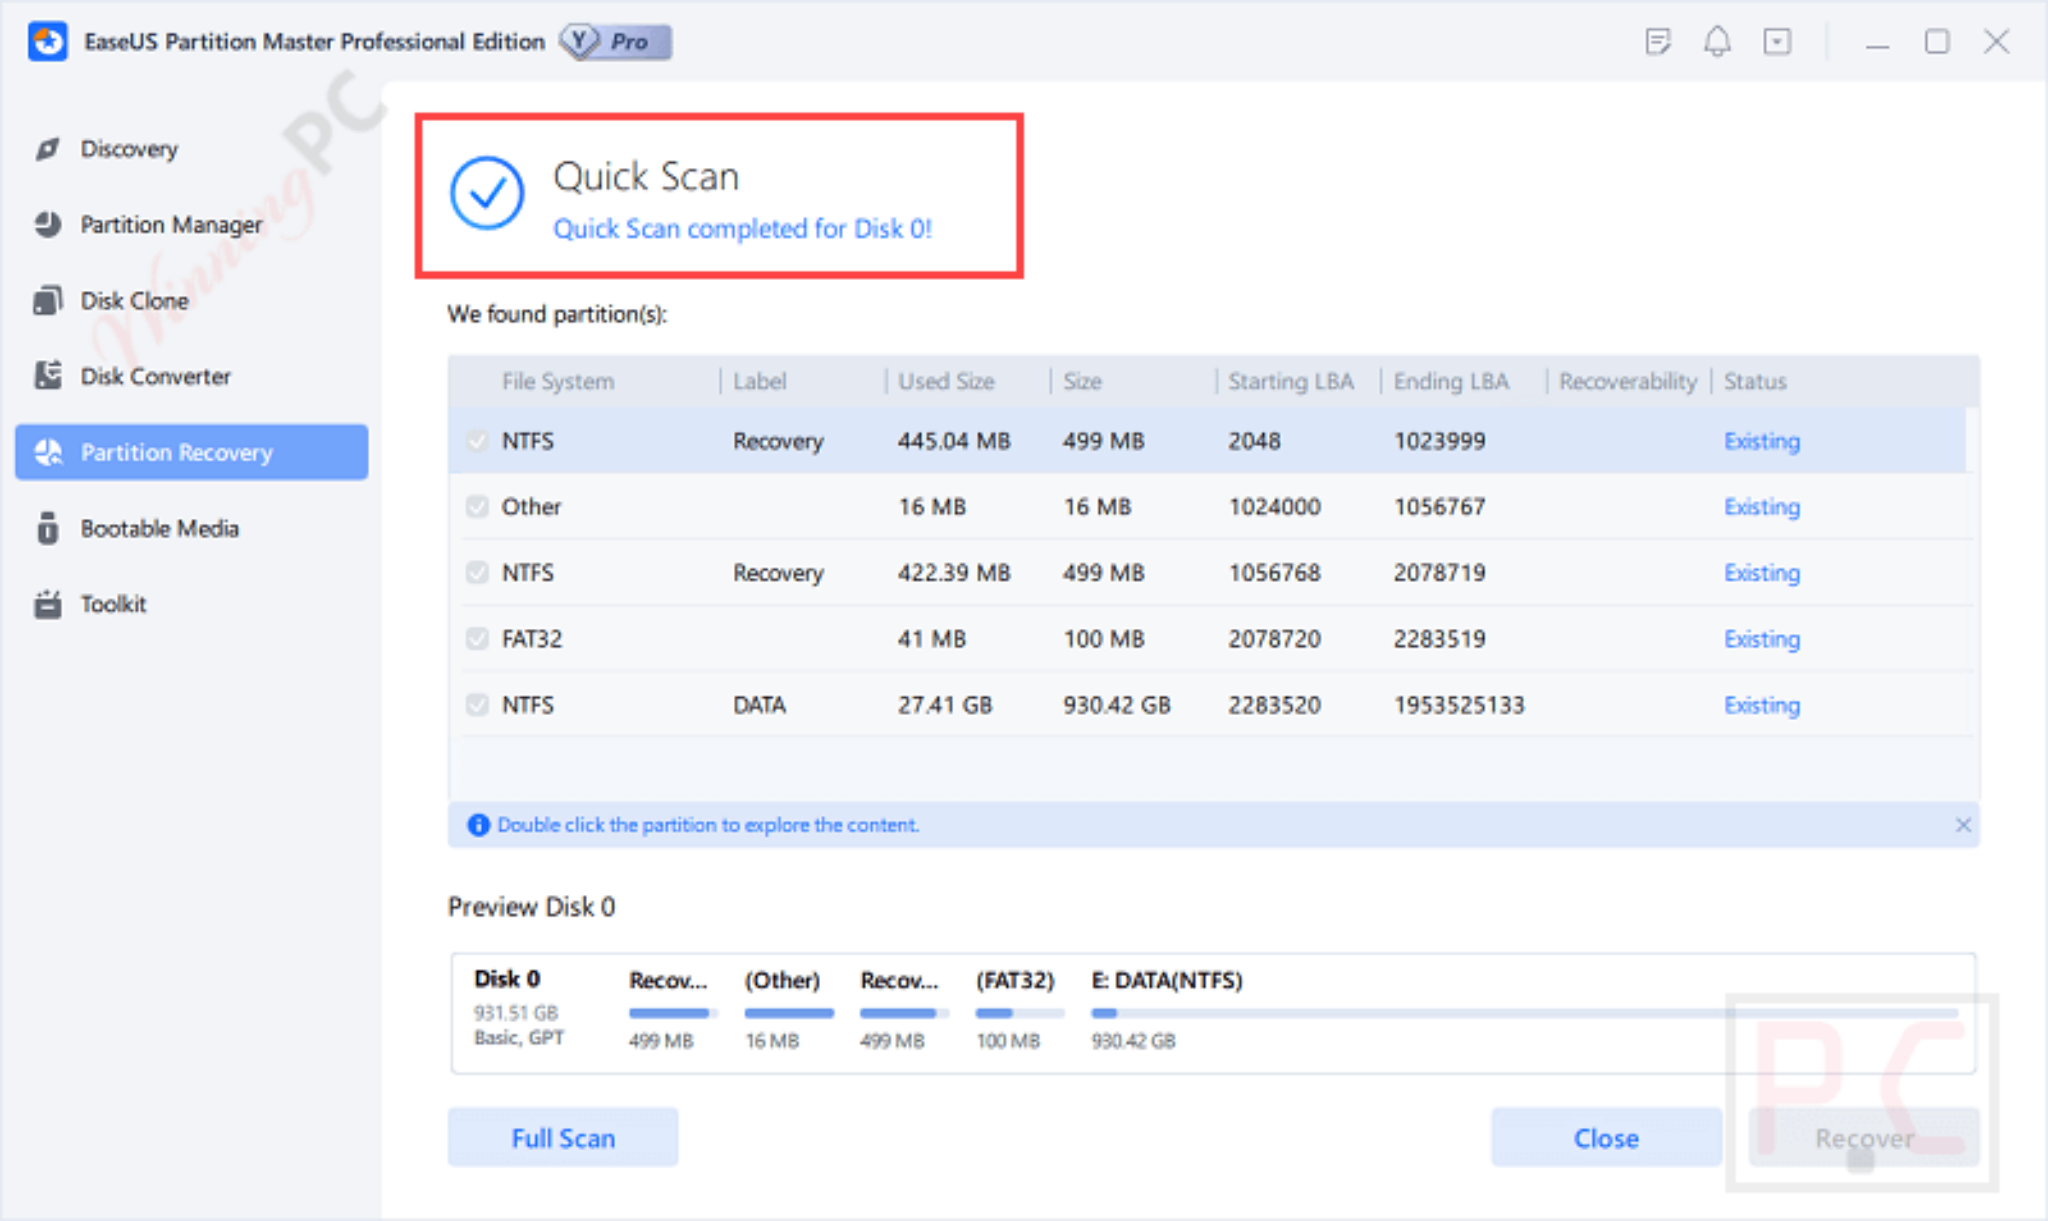Viewport: 2048px width, 1221px height.
Task: Switch to Partition Recovery
Action: (x=176, y=452)
